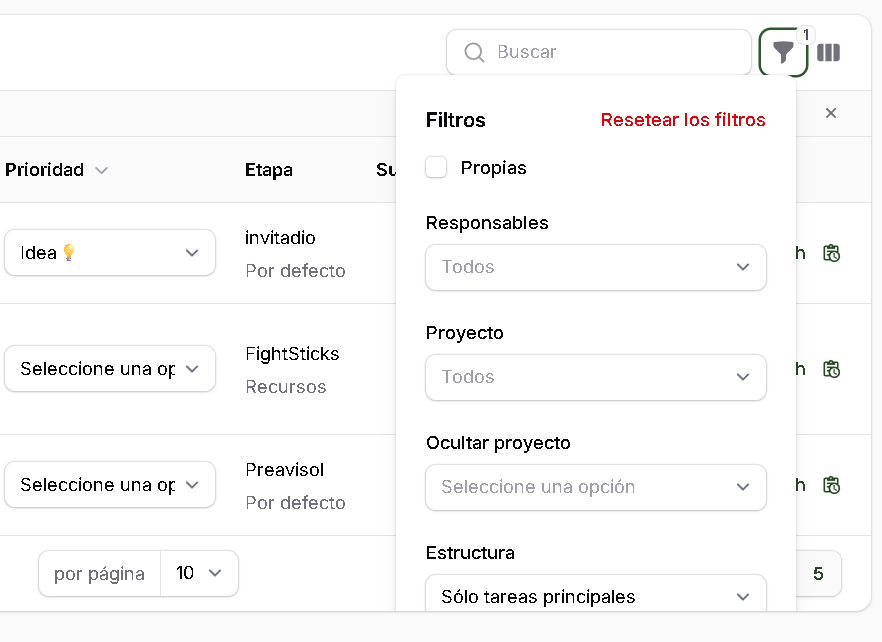Click the time log icon in first row

[830, 253]
